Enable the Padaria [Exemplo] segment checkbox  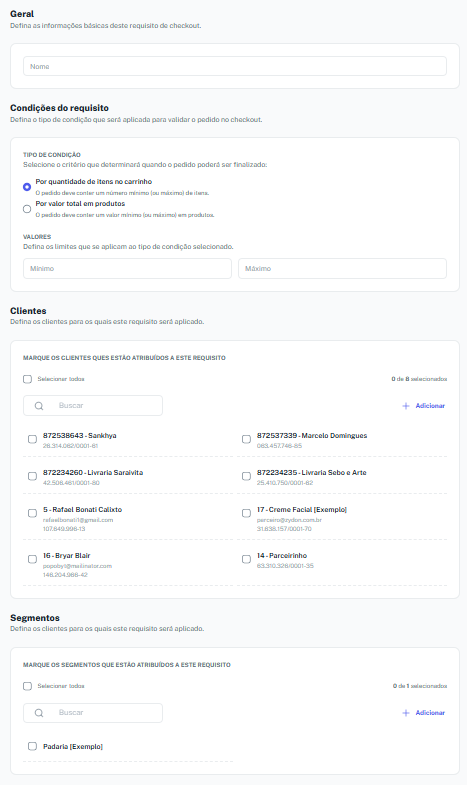click(33, 746)
